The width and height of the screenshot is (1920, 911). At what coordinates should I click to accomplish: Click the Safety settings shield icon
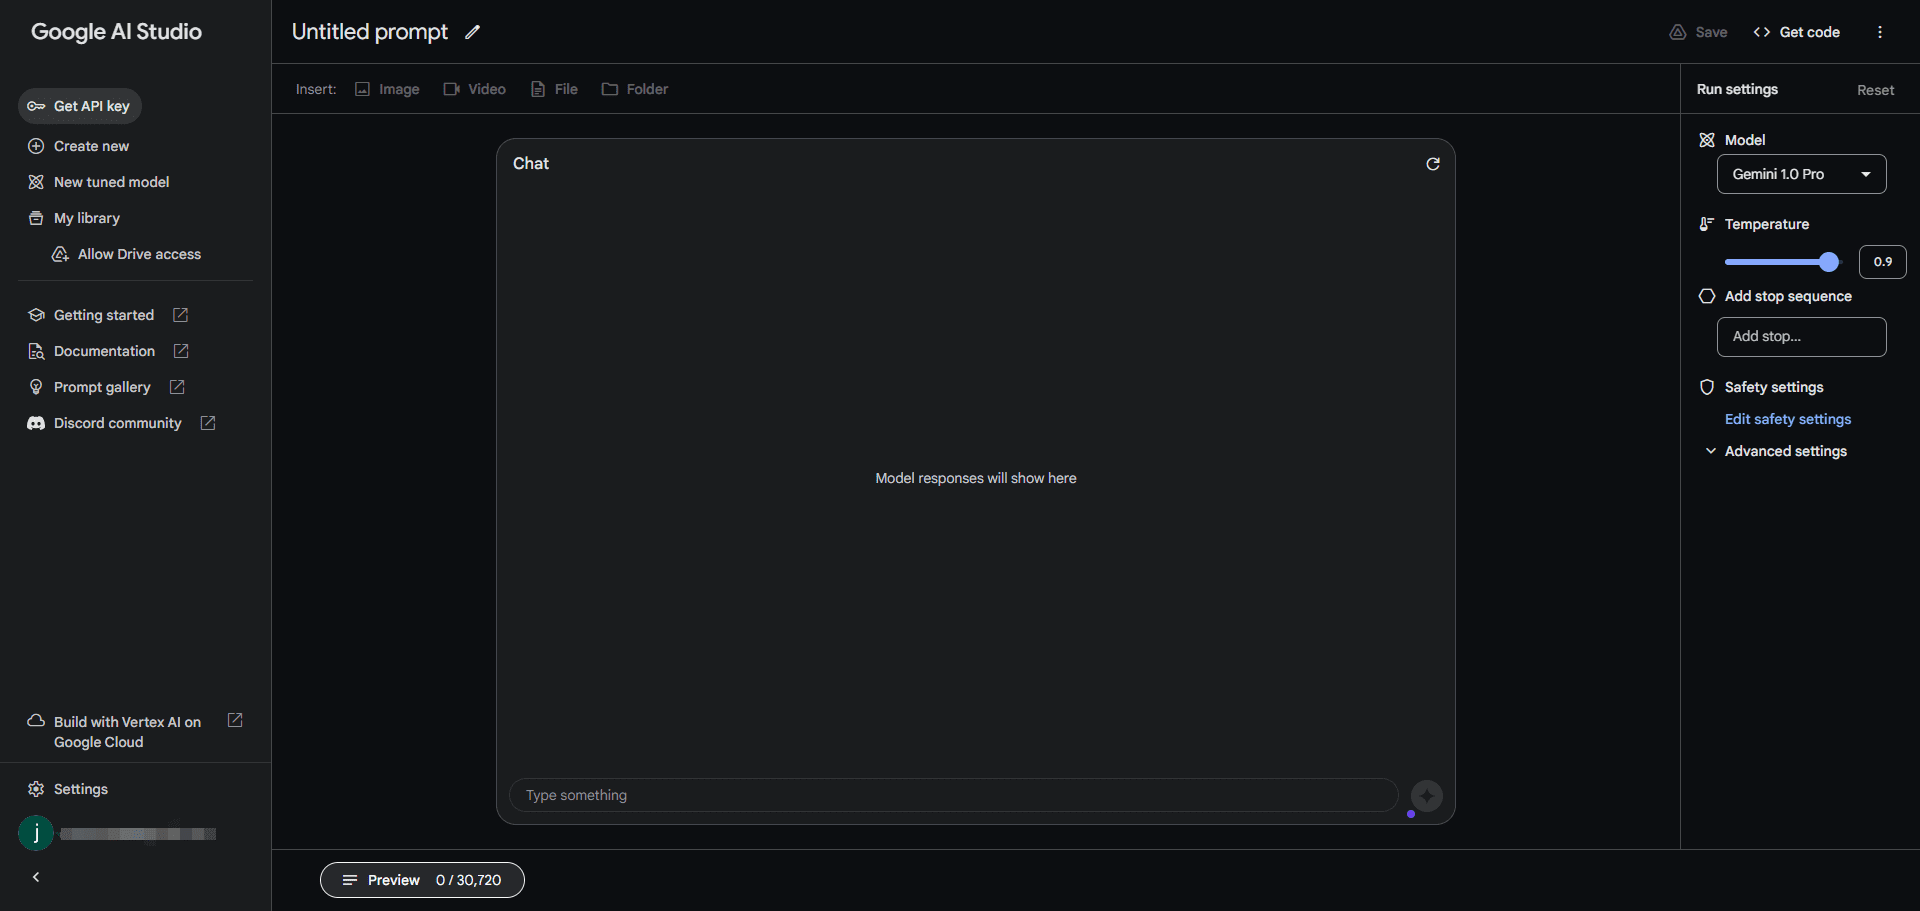1707,387
